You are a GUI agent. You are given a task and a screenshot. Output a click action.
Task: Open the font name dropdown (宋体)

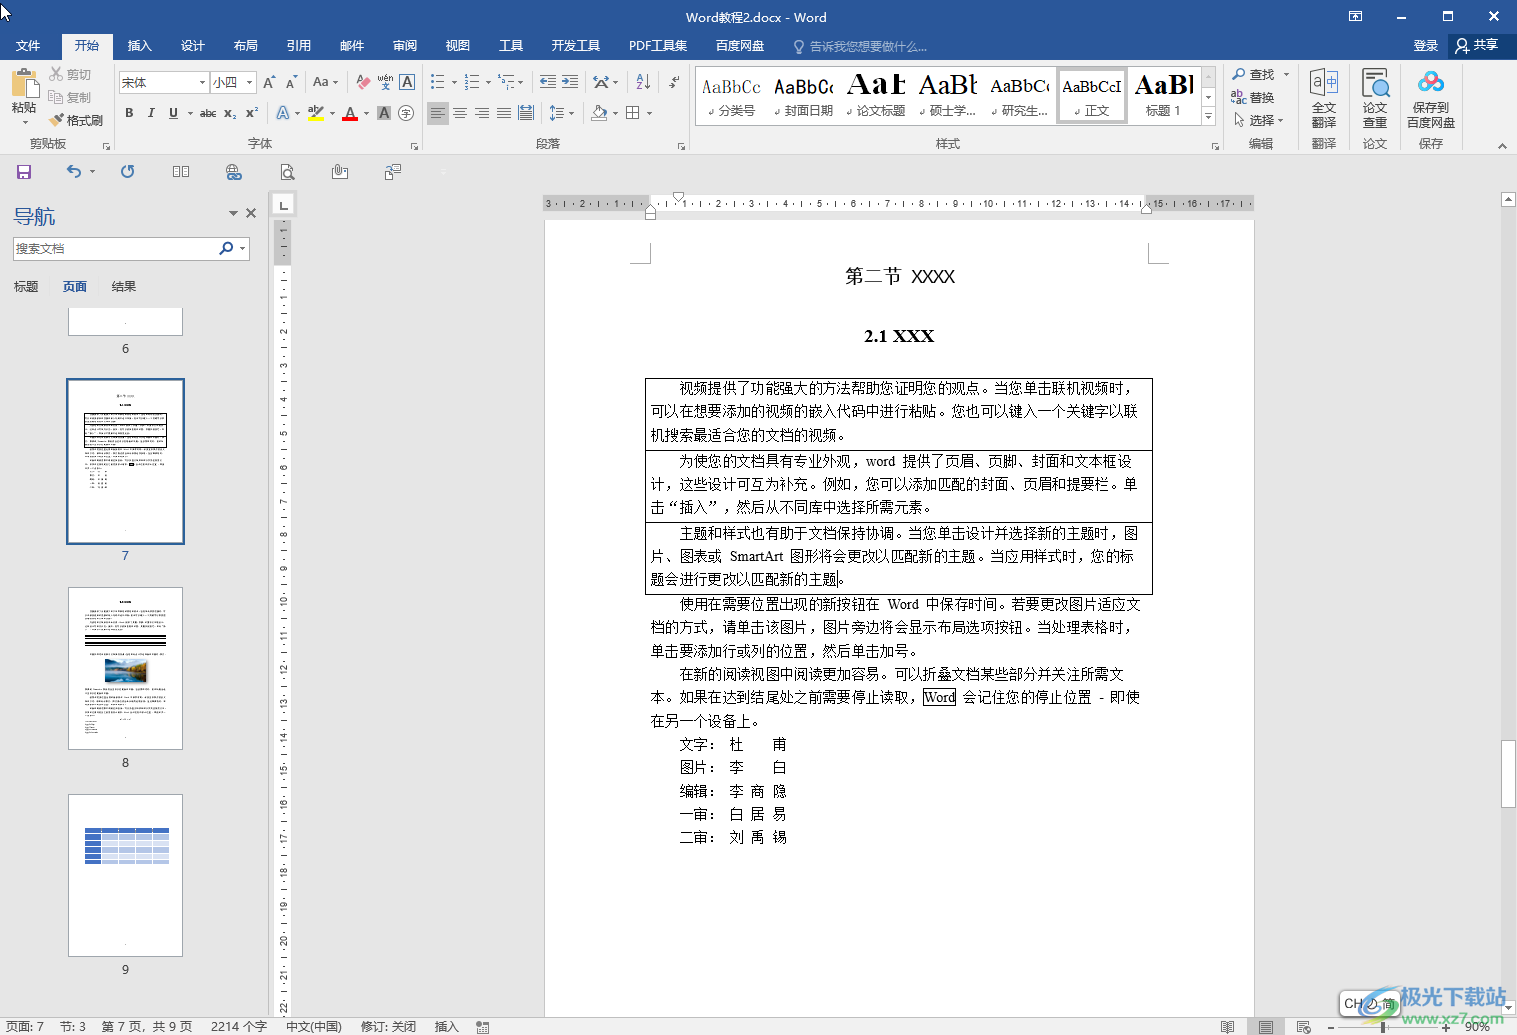coord(202,82)
